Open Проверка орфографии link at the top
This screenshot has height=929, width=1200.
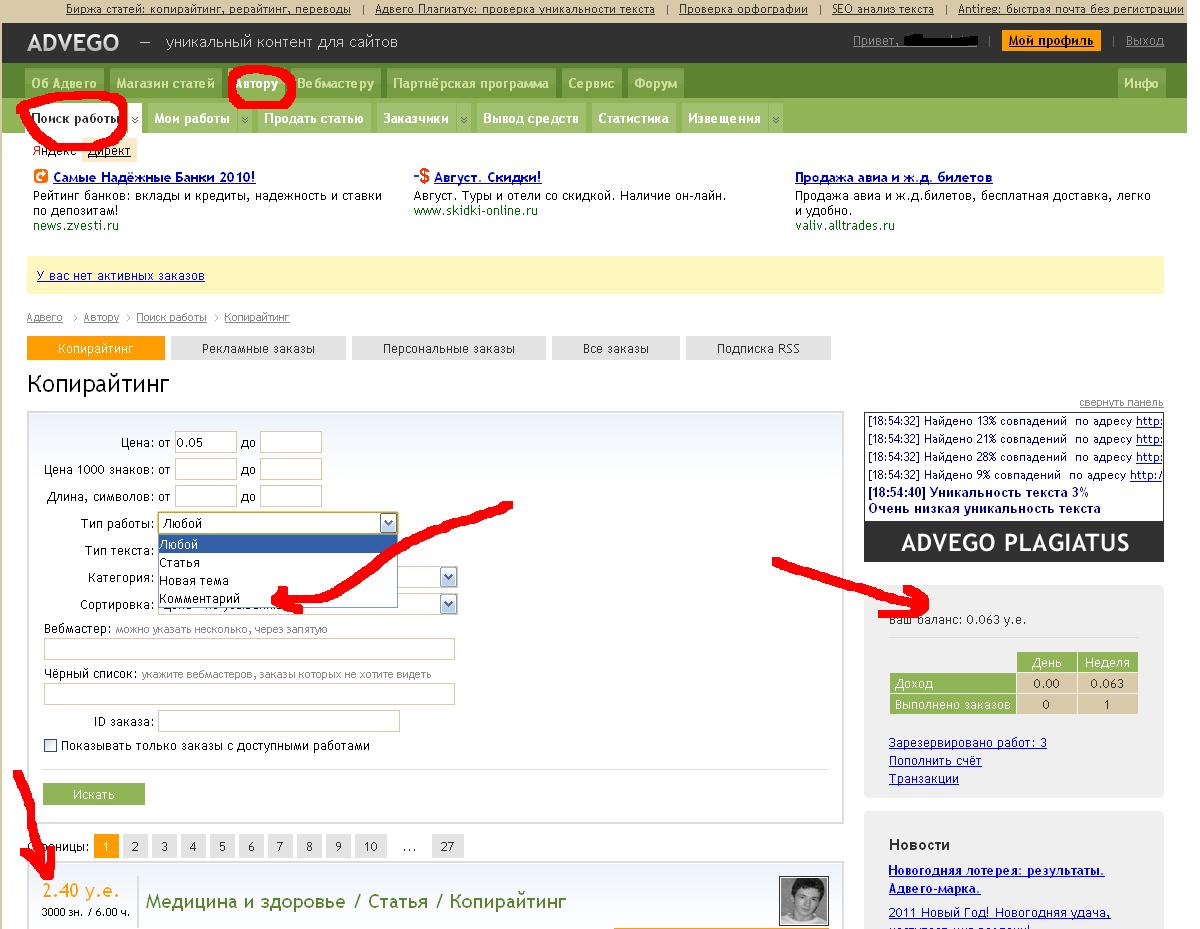pyautogui.click(x=743, y=9)
